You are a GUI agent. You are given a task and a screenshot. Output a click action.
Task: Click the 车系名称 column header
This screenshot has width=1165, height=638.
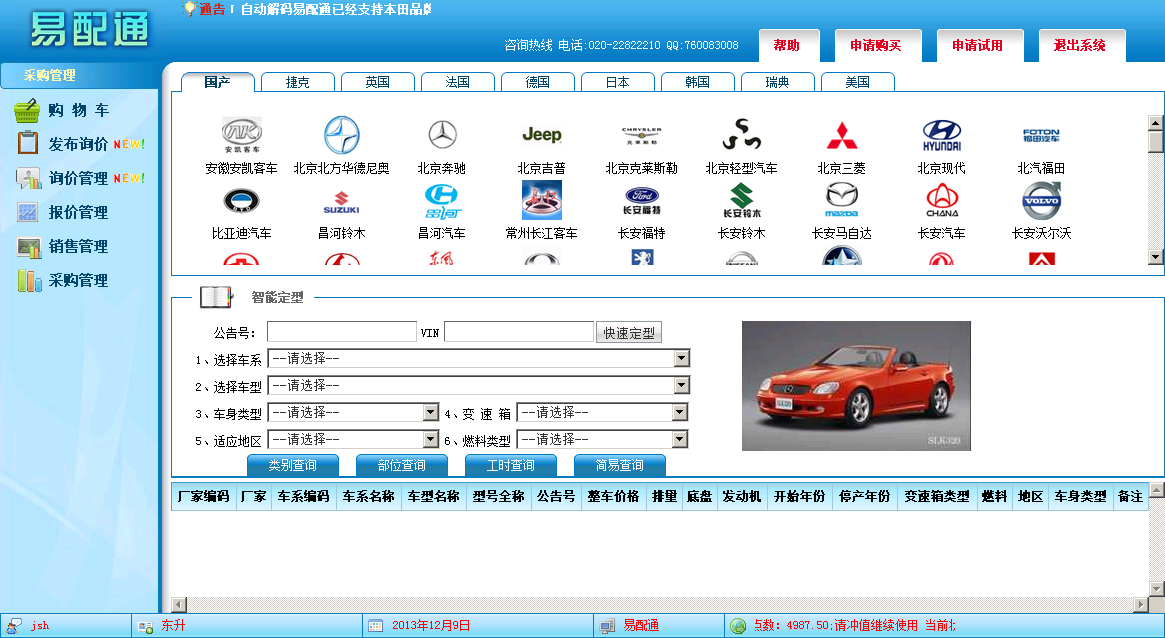coord(368,496)
